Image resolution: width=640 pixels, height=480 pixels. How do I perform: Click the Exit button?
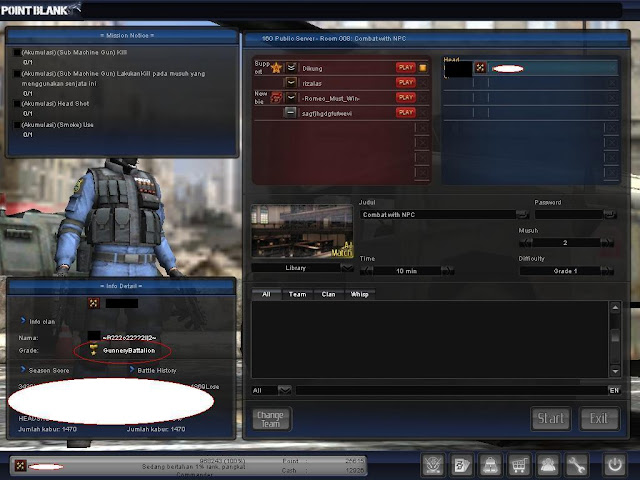(599, 418)
